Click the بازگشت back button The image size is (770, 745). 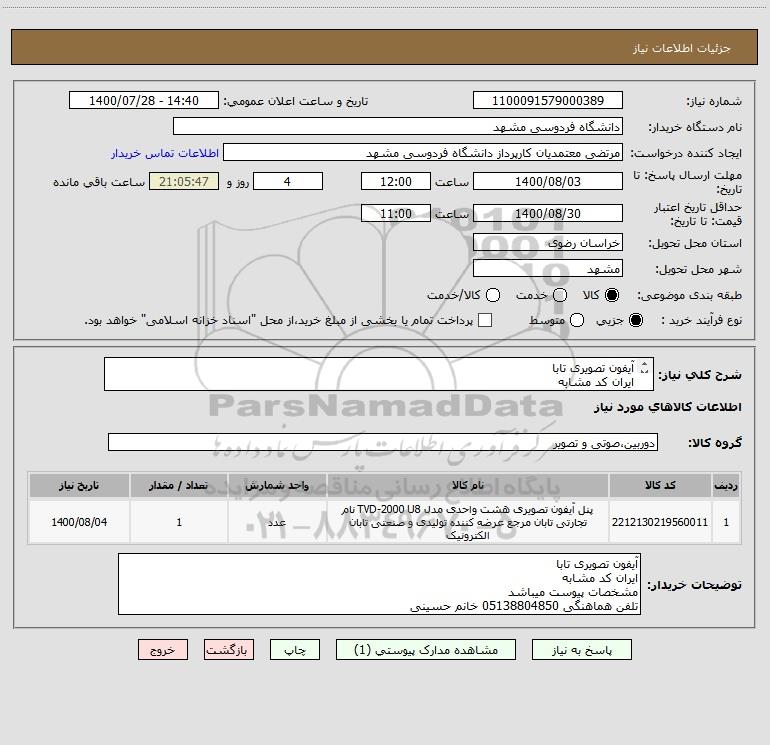point(229,650)
